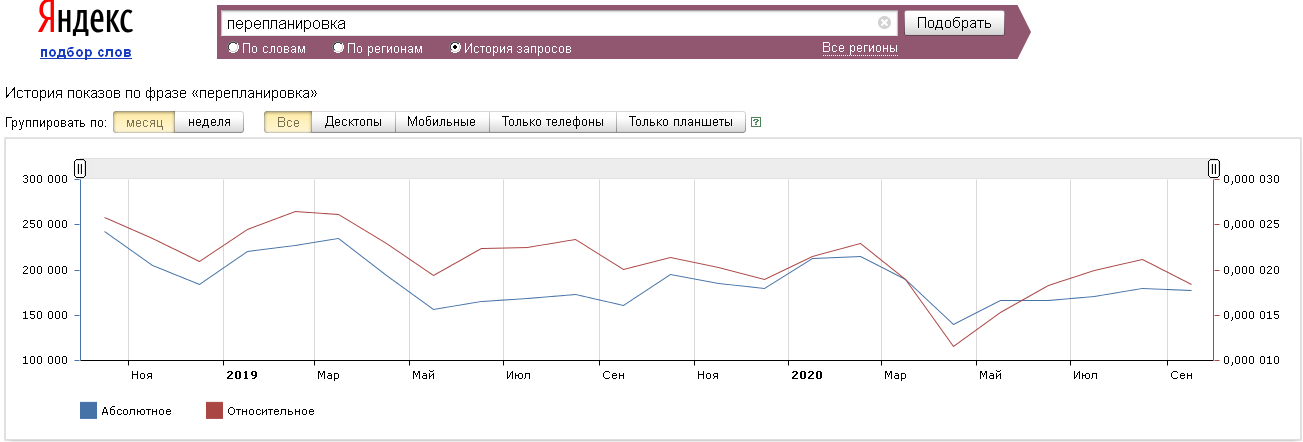Viewport: 1303px width, 442px height.
Task: Switch to the Мобильные tab
Action: (441, 122)
